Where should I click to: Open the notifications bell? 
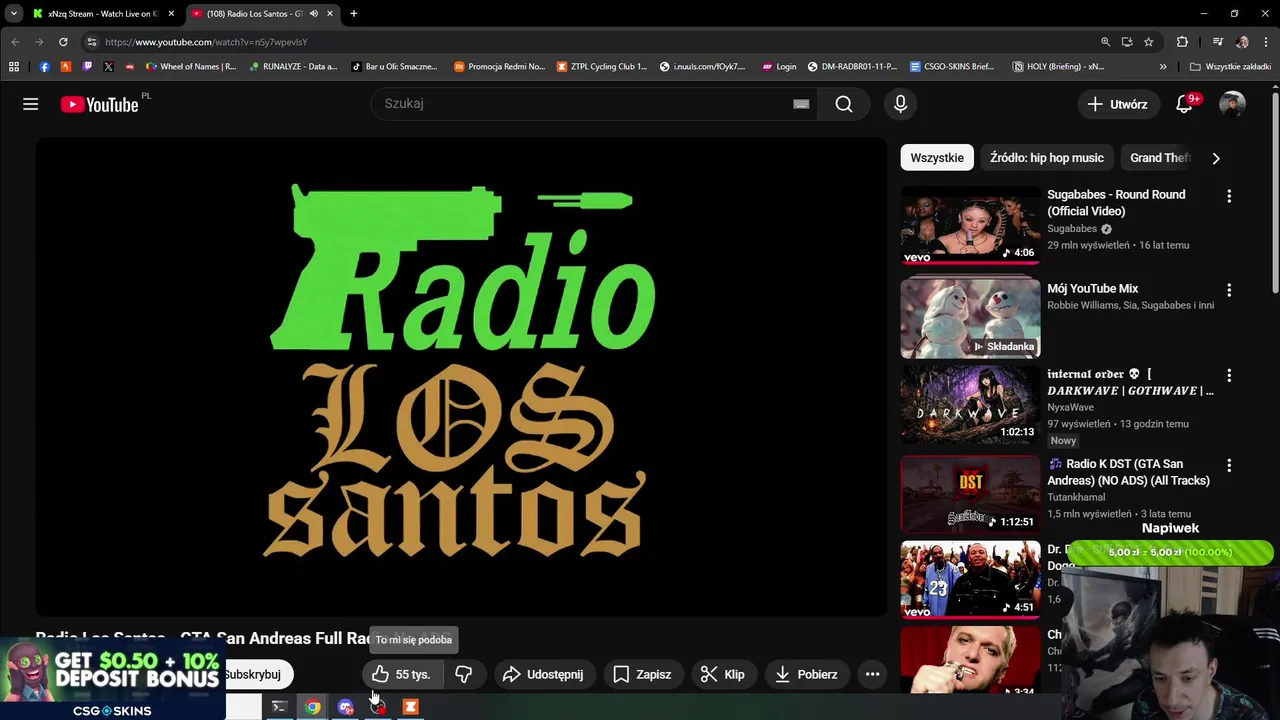(1184, 104)
